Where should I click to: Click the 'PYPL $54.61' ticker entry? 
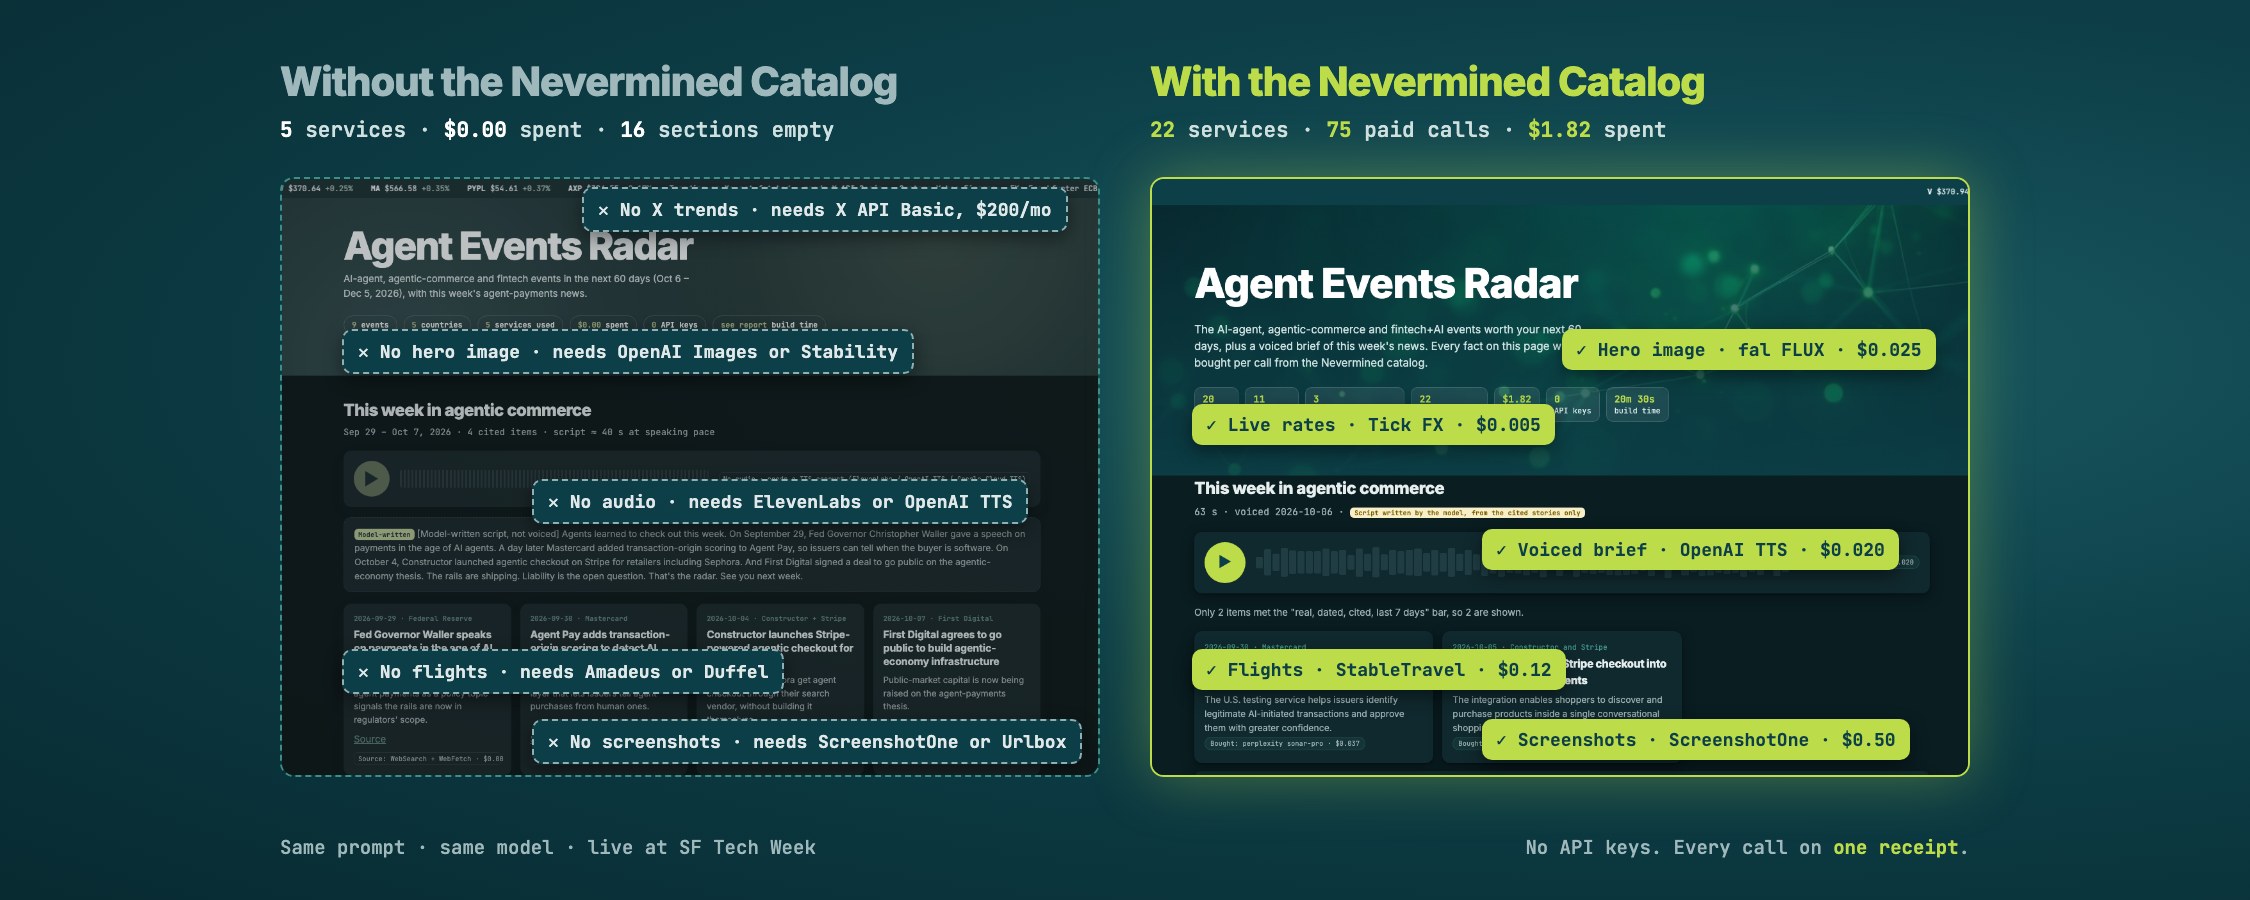(508, 188)
